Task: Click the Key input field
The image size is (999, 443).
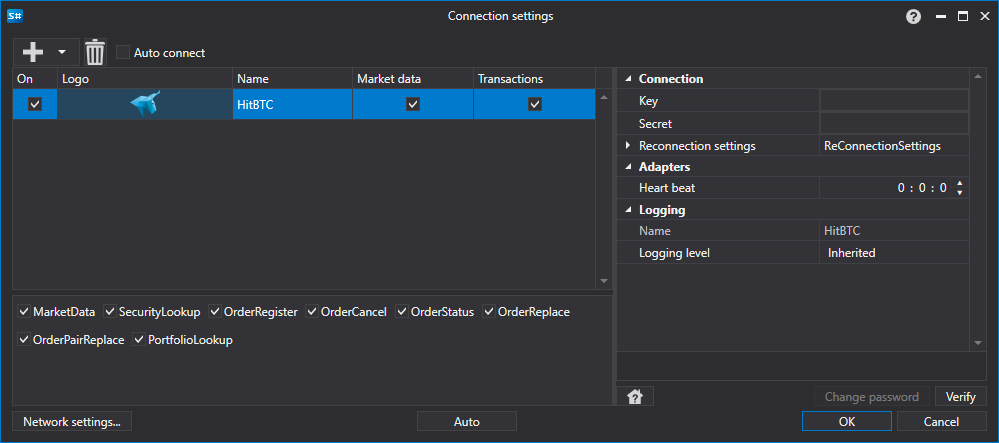Action: click(x=894, y=101)
